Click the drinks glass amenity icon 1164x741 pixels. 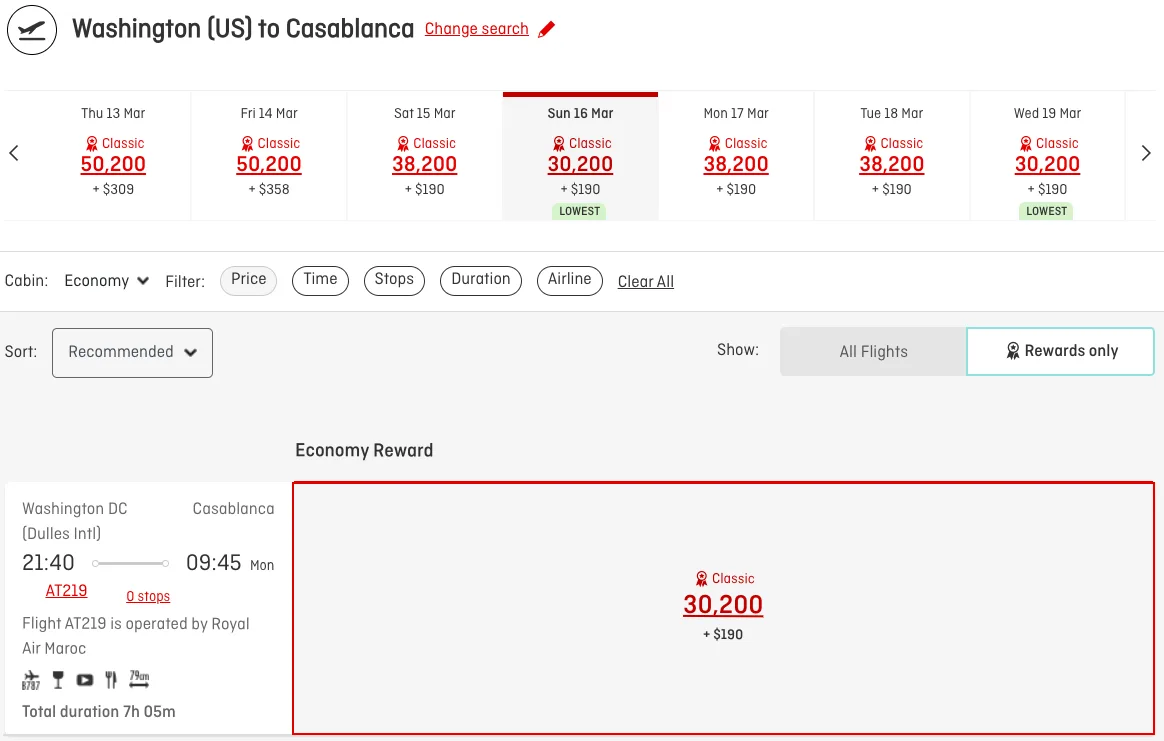click(58, 679)
